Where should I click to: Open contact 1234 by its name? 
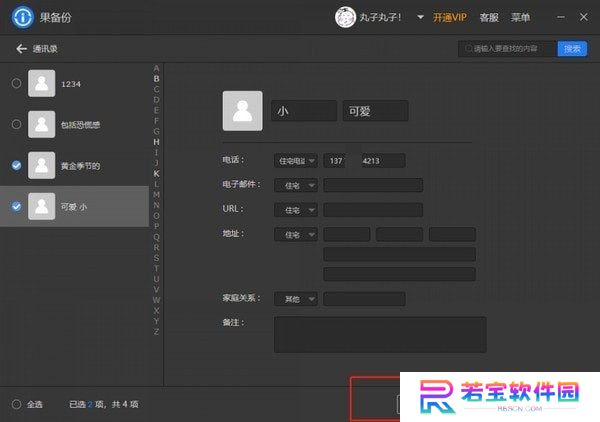[x=71, y=84]
